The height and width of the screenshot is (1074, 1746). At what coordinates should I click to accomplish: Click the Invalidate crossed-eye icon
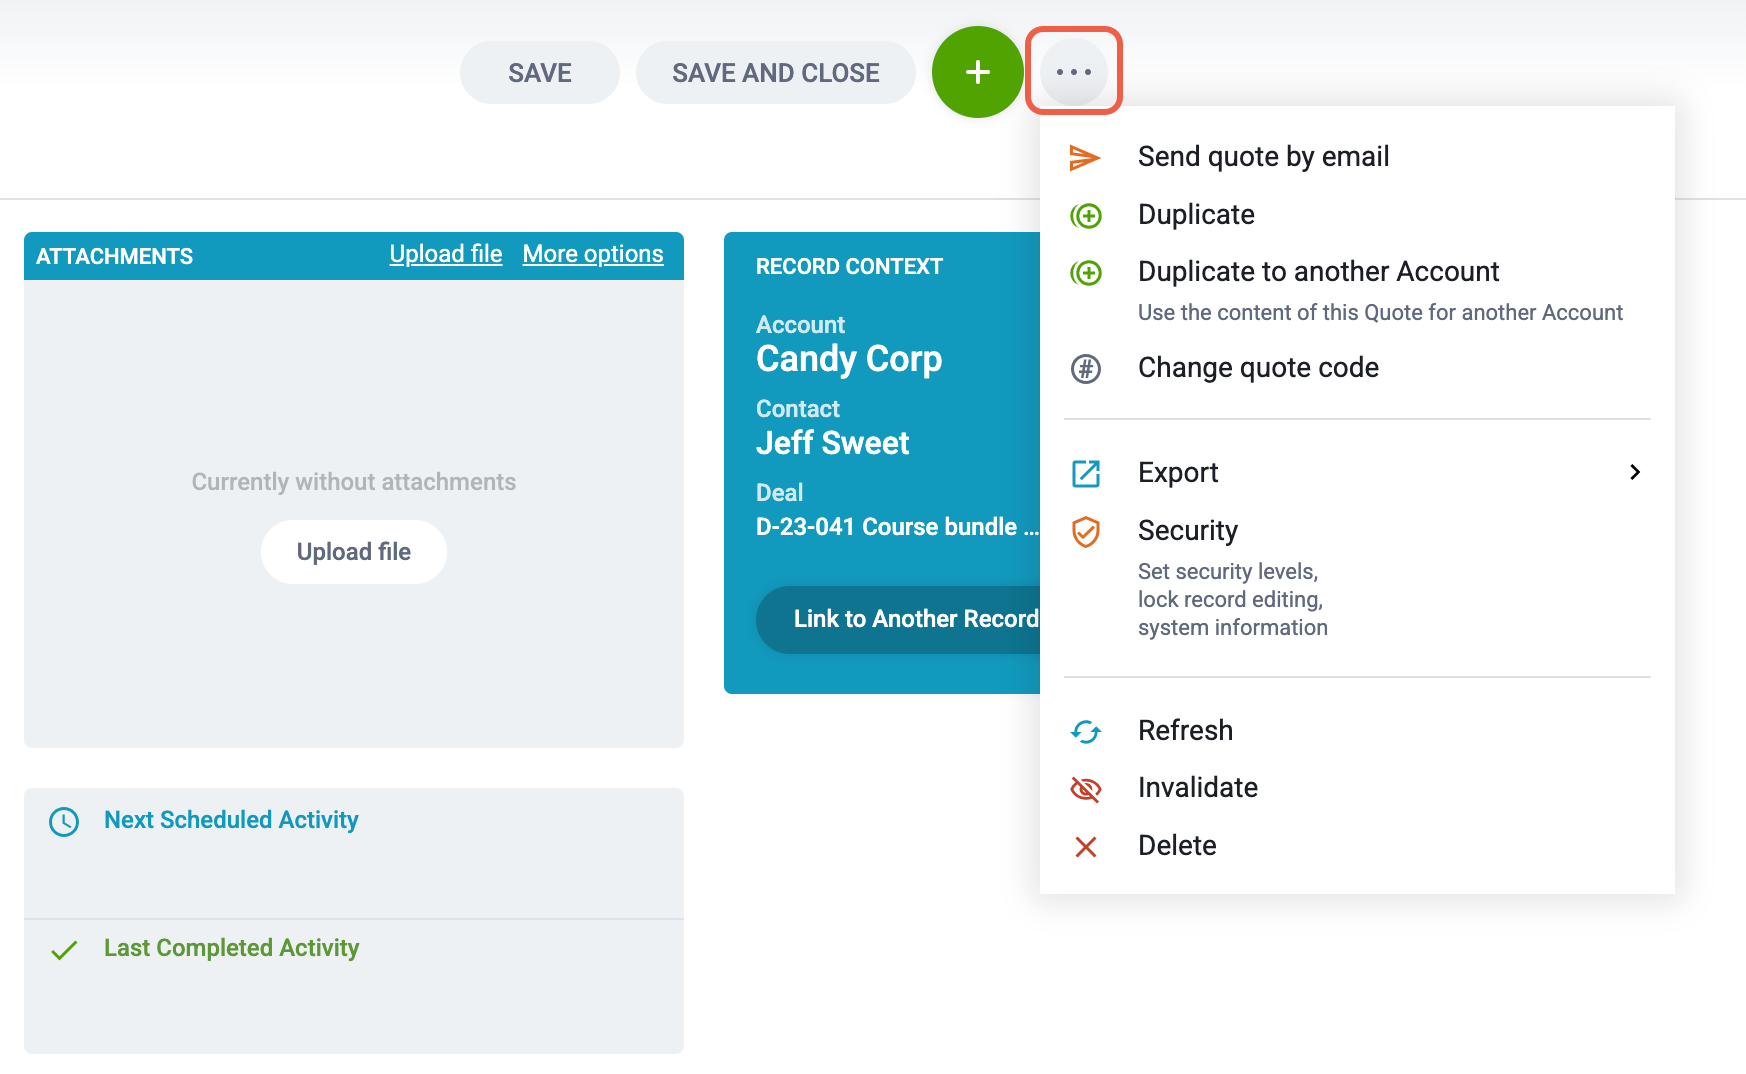pyautogui.click(x=1086, y=789)
